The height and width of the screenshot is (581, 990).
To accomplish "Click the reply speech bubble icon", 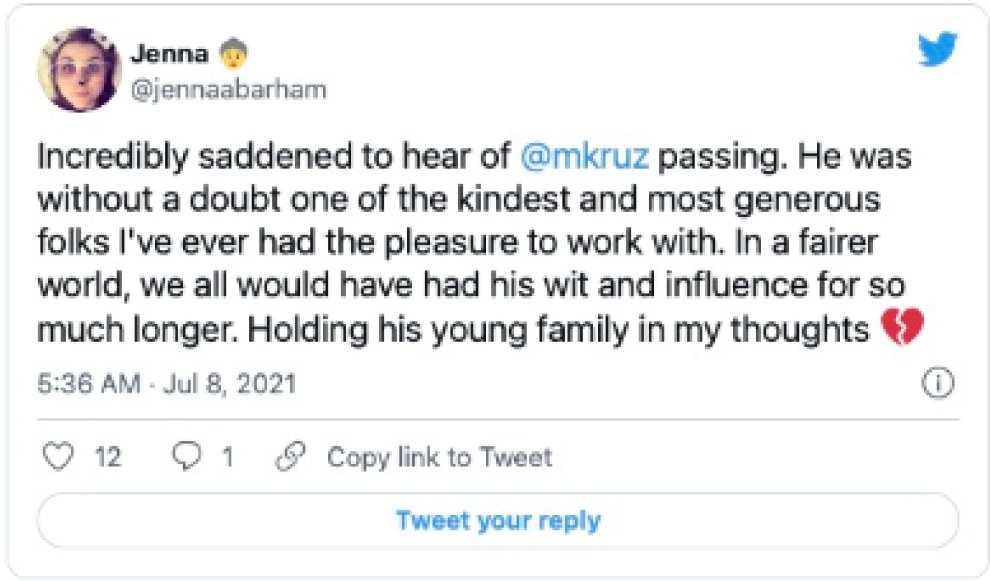I will coord(187,457).
